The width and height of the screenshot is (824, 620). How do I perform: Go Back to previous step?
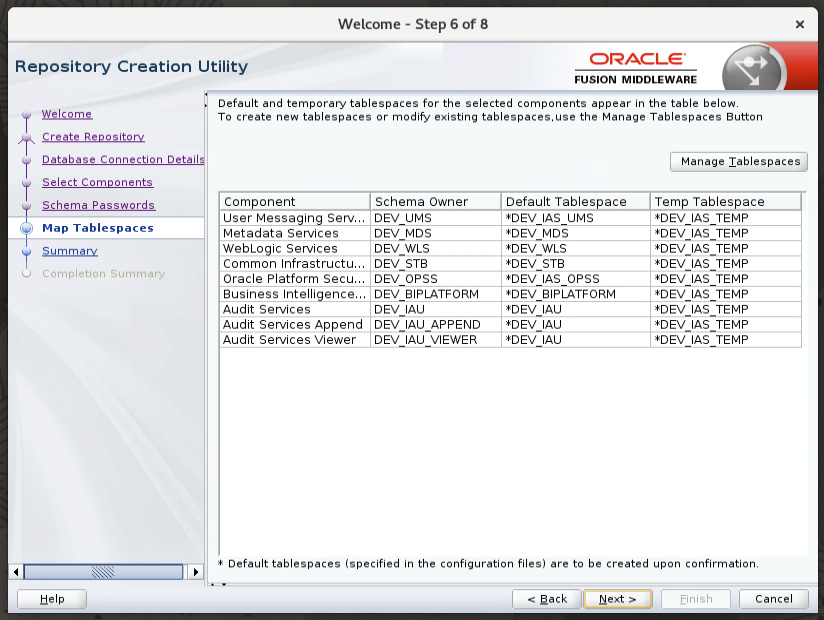click(547, 599)
